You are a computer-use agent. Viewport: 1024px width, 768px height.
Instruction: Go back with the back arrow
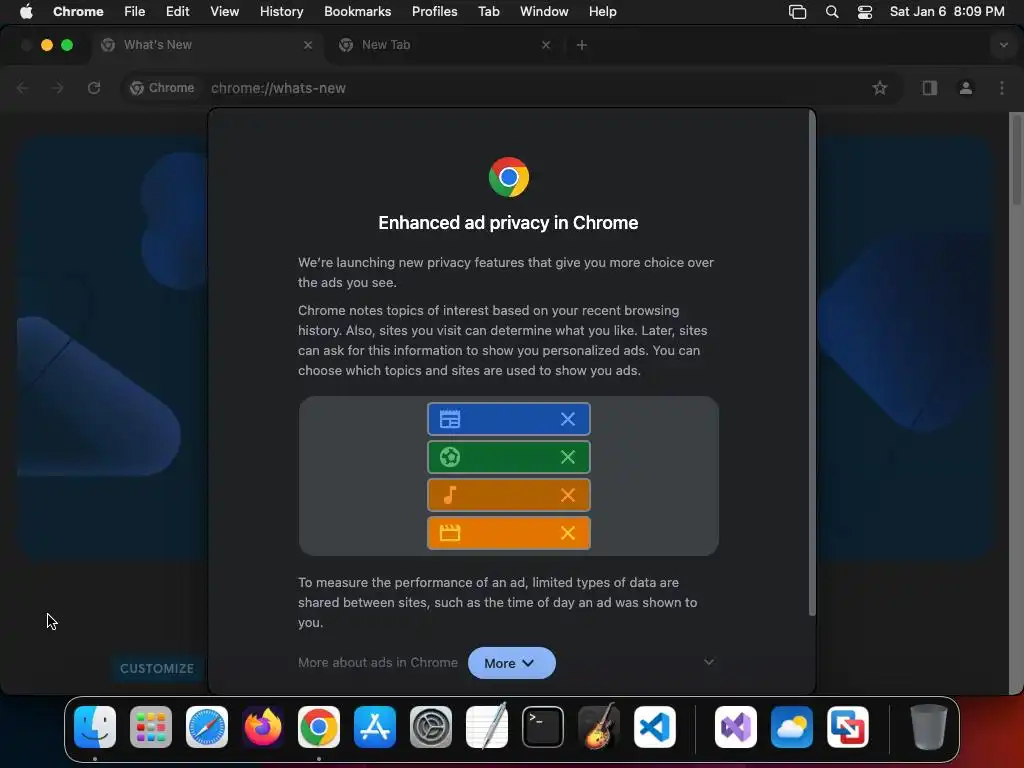(22, 88)
